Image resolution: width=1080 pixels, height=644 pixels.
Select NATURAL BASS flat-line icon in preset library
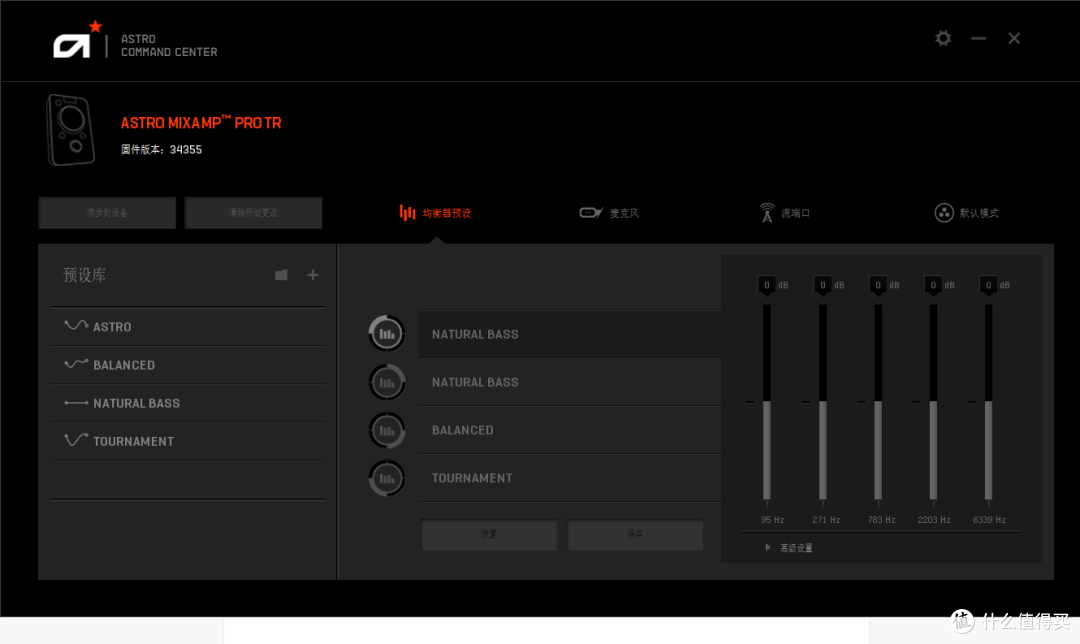click(x=76, y=403)
